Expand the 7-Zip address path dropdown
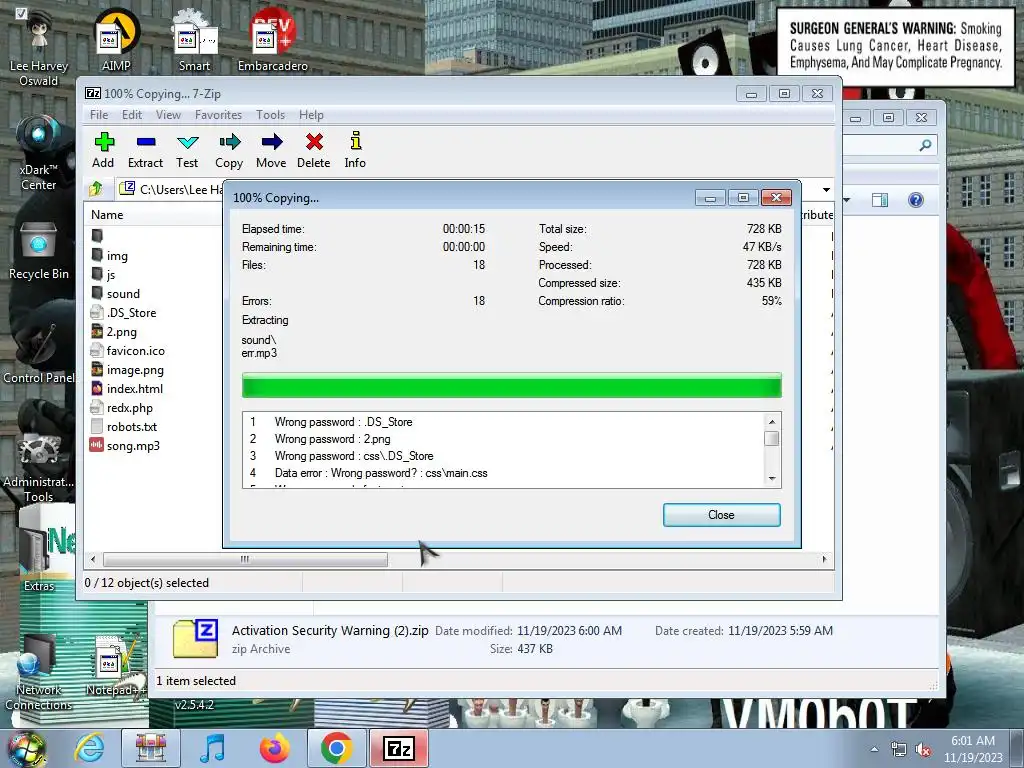Viewport: 1024px width, 768px height. pyautogui.click(x=826, y=189)
